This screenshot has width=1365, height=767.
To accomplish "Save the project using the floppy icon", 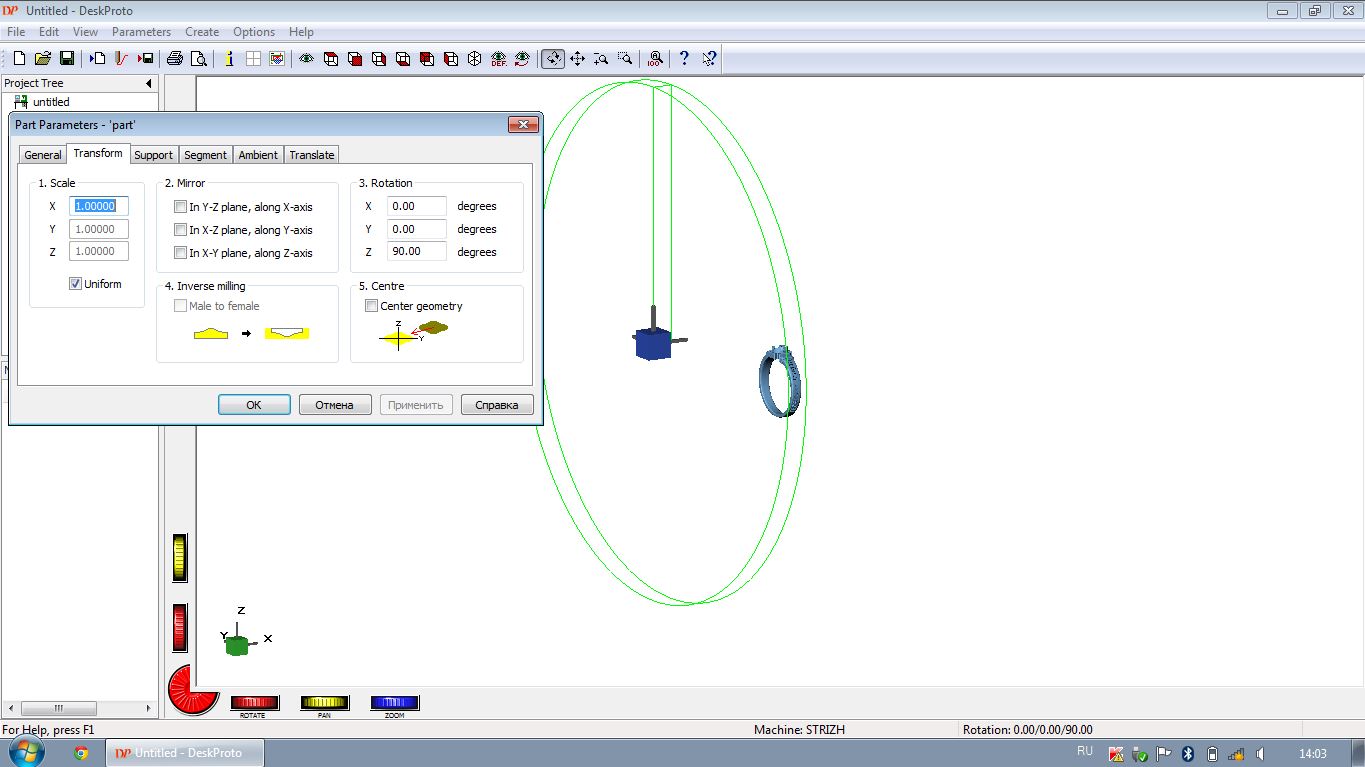I will coord(67,59).
